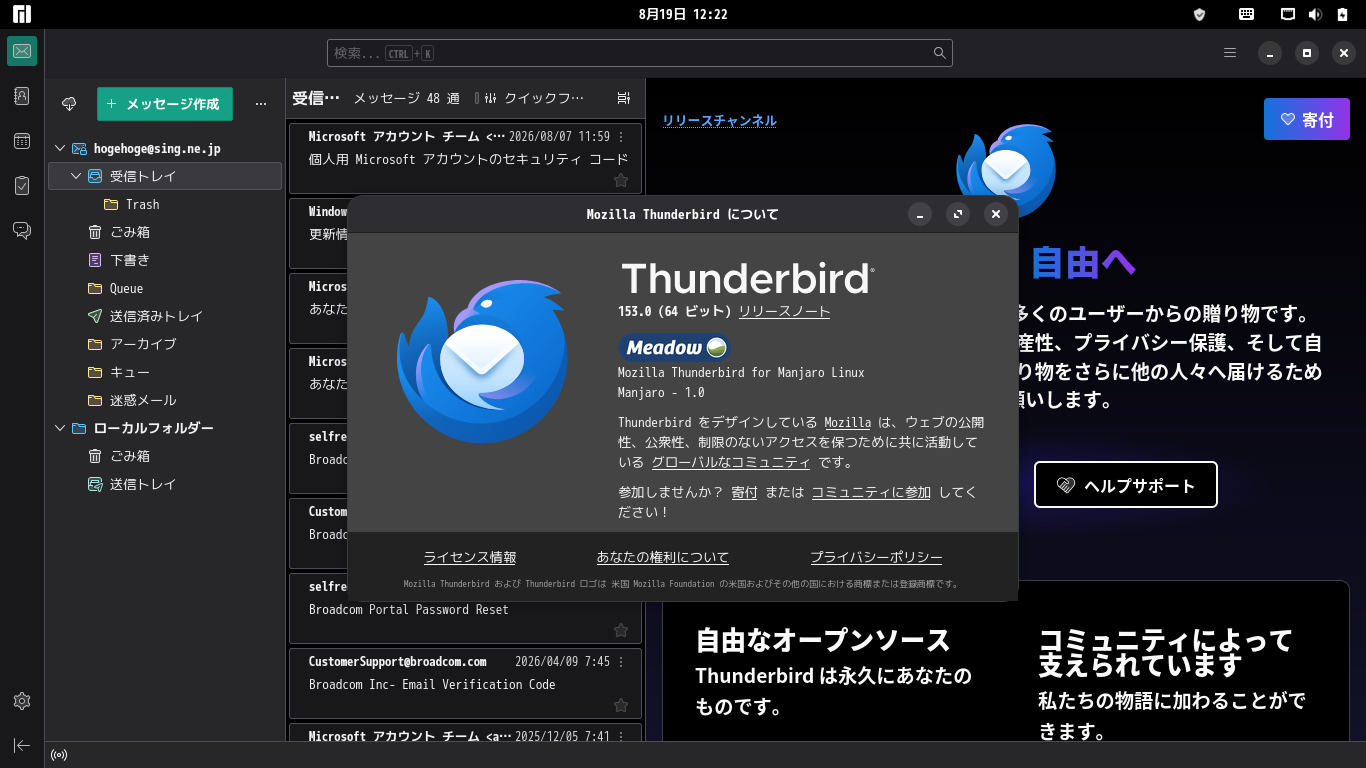The width and height of the screenshot is (1366, 768).
Task: Click message list display options icon
Action: coord(624,98)
